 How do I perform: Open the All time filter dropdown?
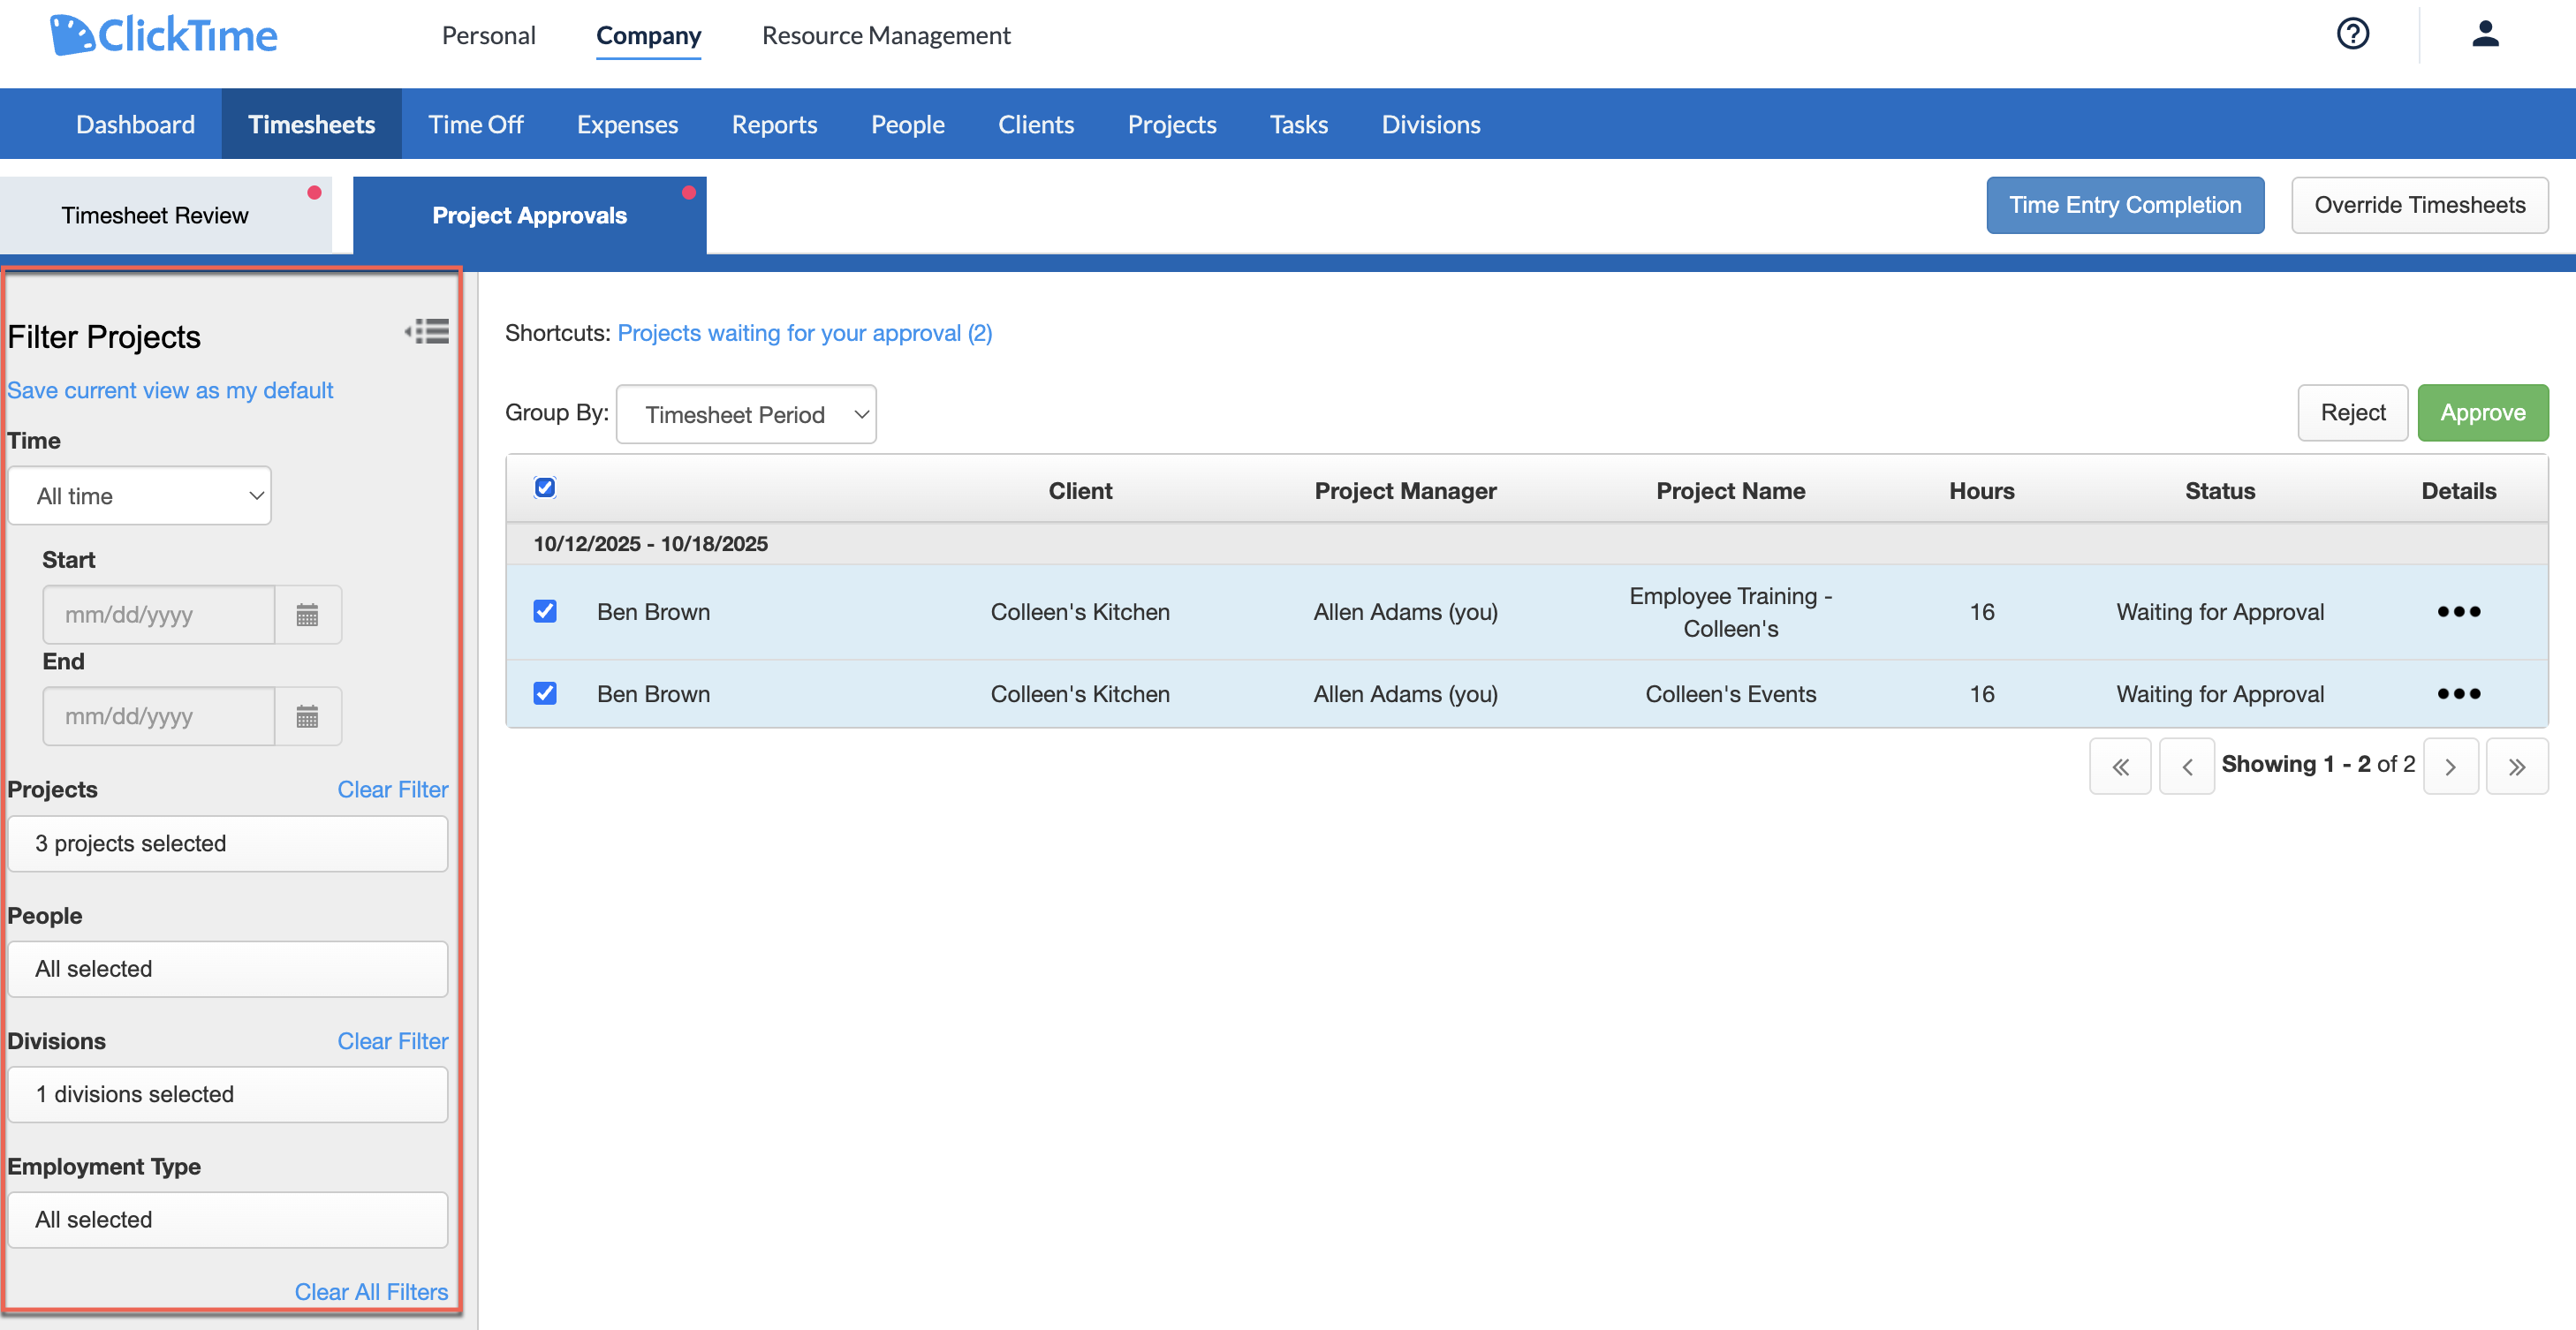[139, 495]
